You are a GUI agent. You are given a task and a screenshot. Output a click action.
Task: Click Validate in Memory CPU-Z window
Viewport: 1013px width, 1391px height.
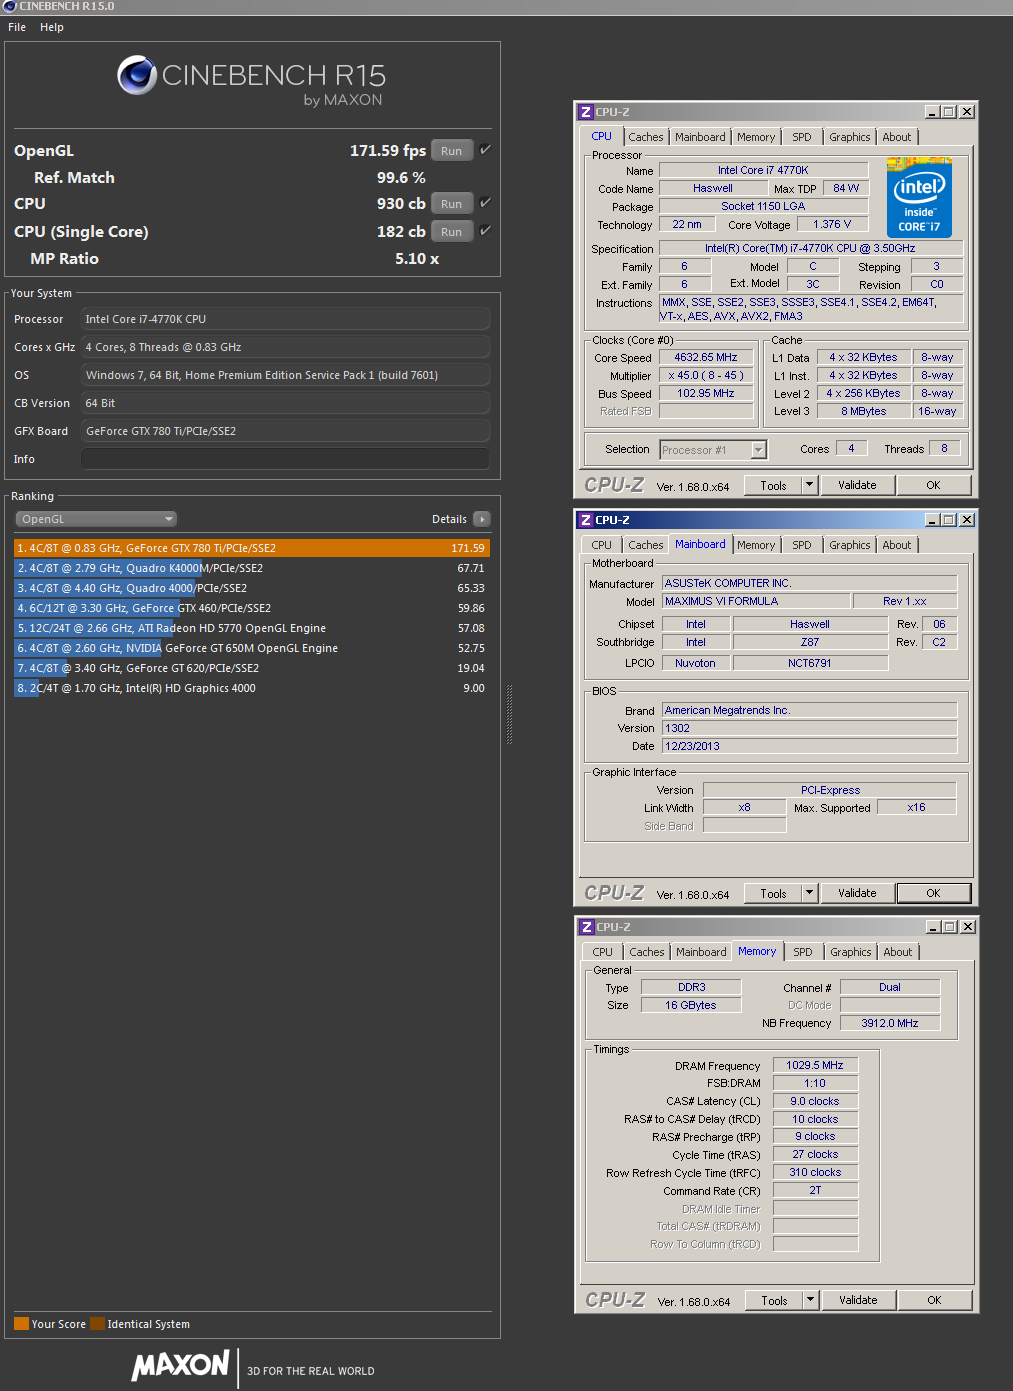point(858,1300)
